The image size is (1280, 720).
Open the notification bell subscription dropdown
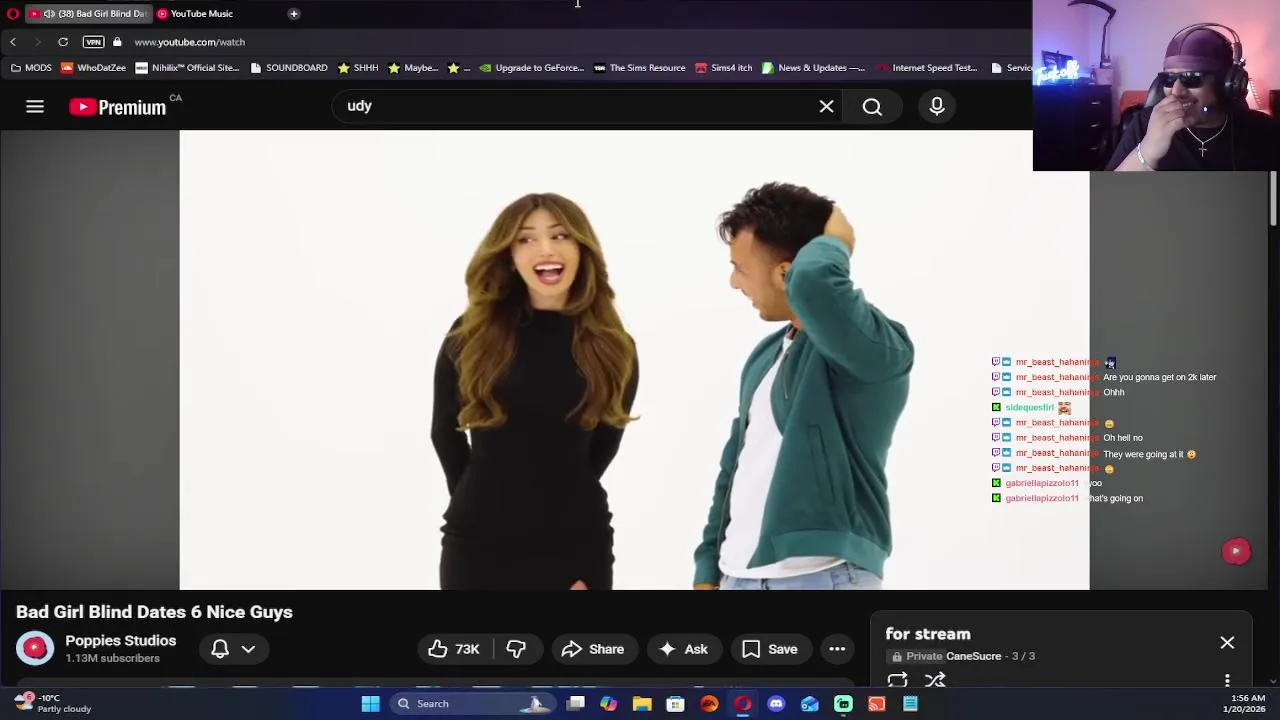click(x=233, y=649)
